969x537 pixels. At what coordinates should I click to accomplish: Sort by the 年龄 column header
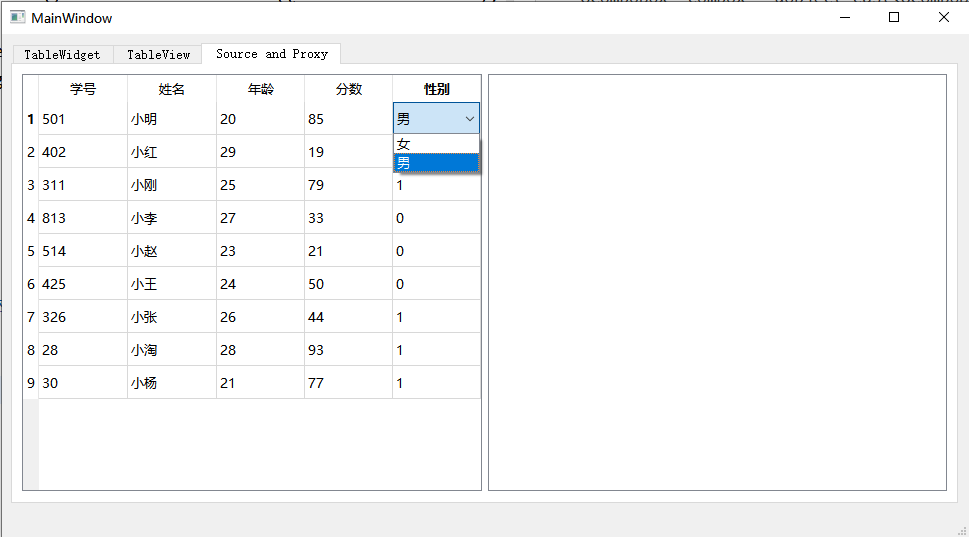click(260, 89)
